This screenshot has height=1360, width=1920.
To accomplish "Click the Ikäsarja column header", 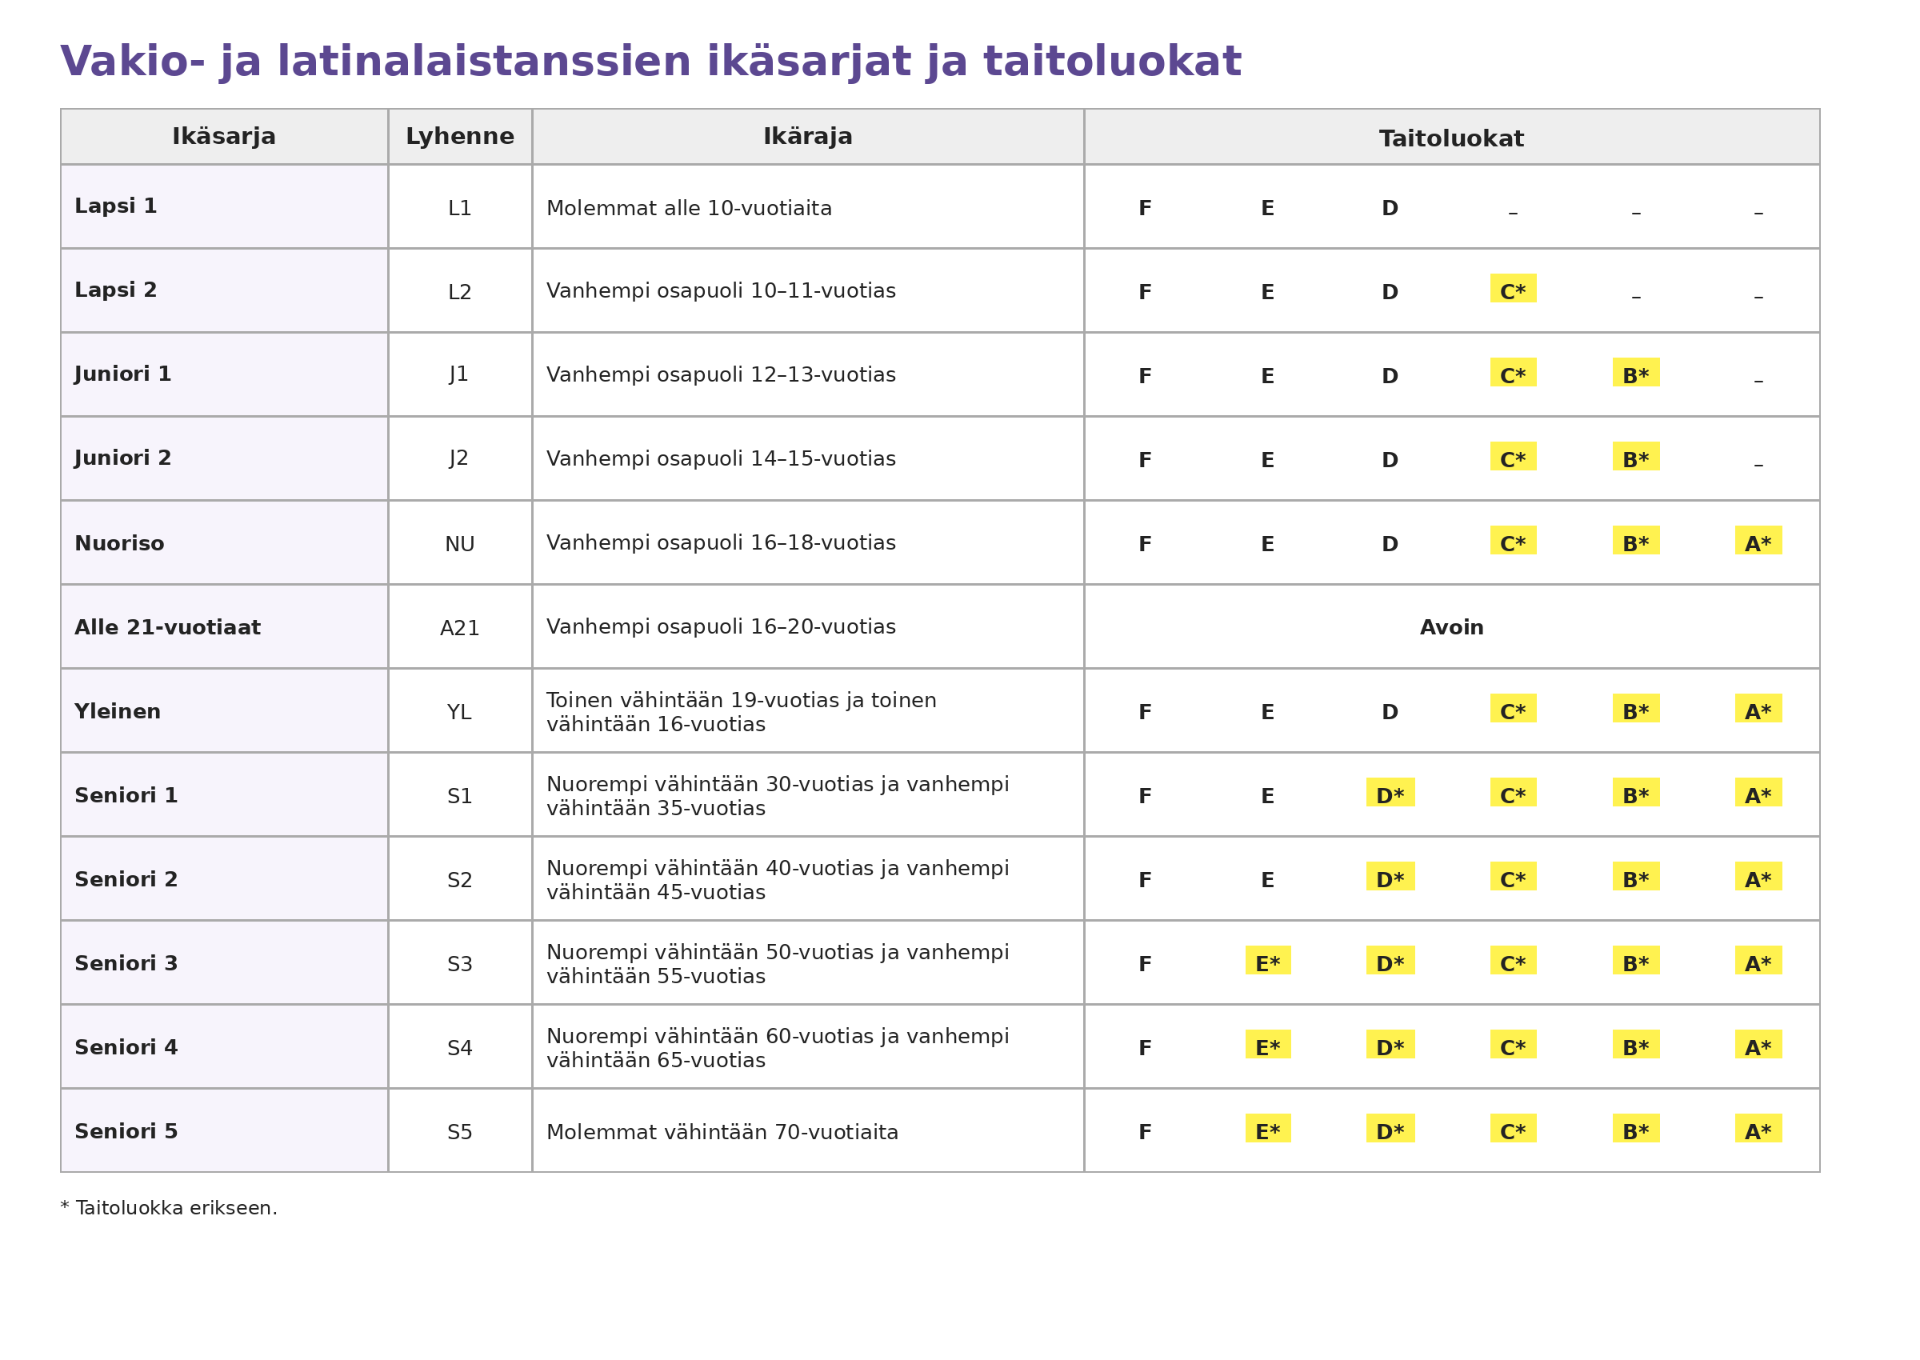I will 224,137.
